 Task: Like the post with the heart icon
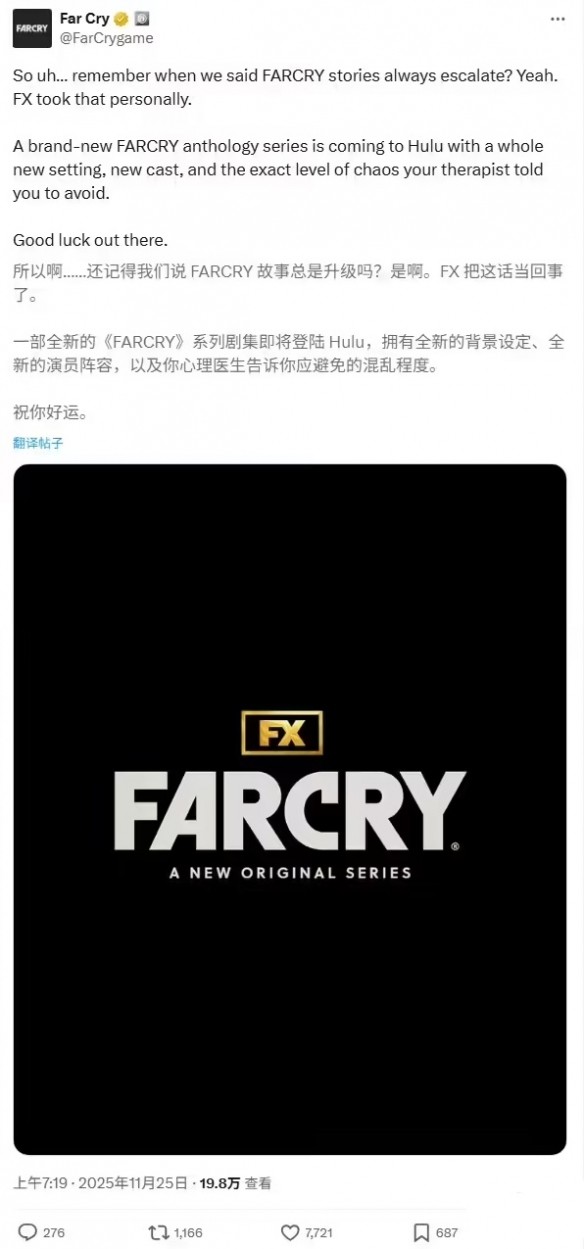click(290, 1232)
